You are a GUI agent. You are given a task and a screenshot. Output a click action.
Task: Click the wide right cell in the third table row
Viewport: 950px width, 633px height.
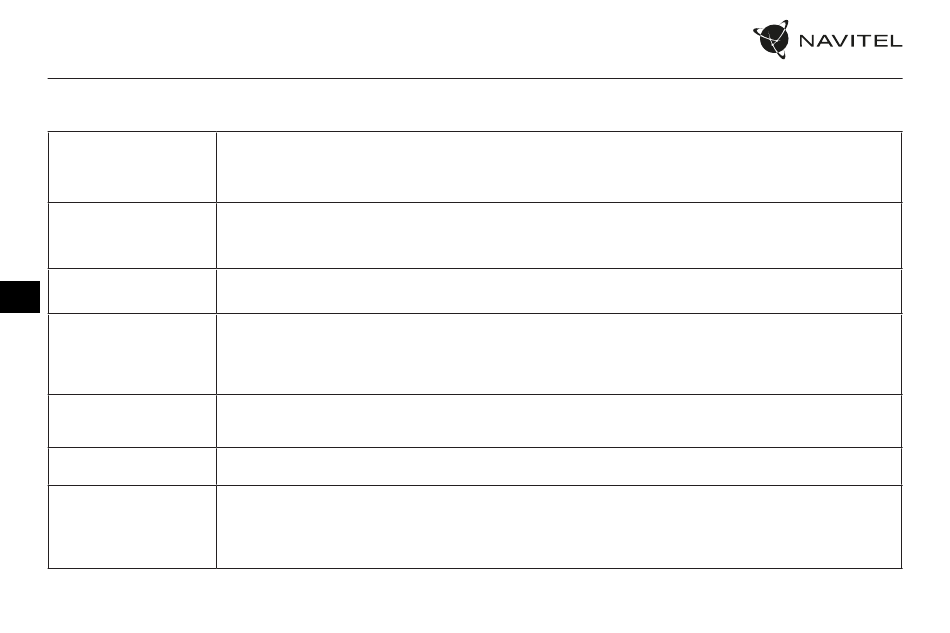coord(559,291)
